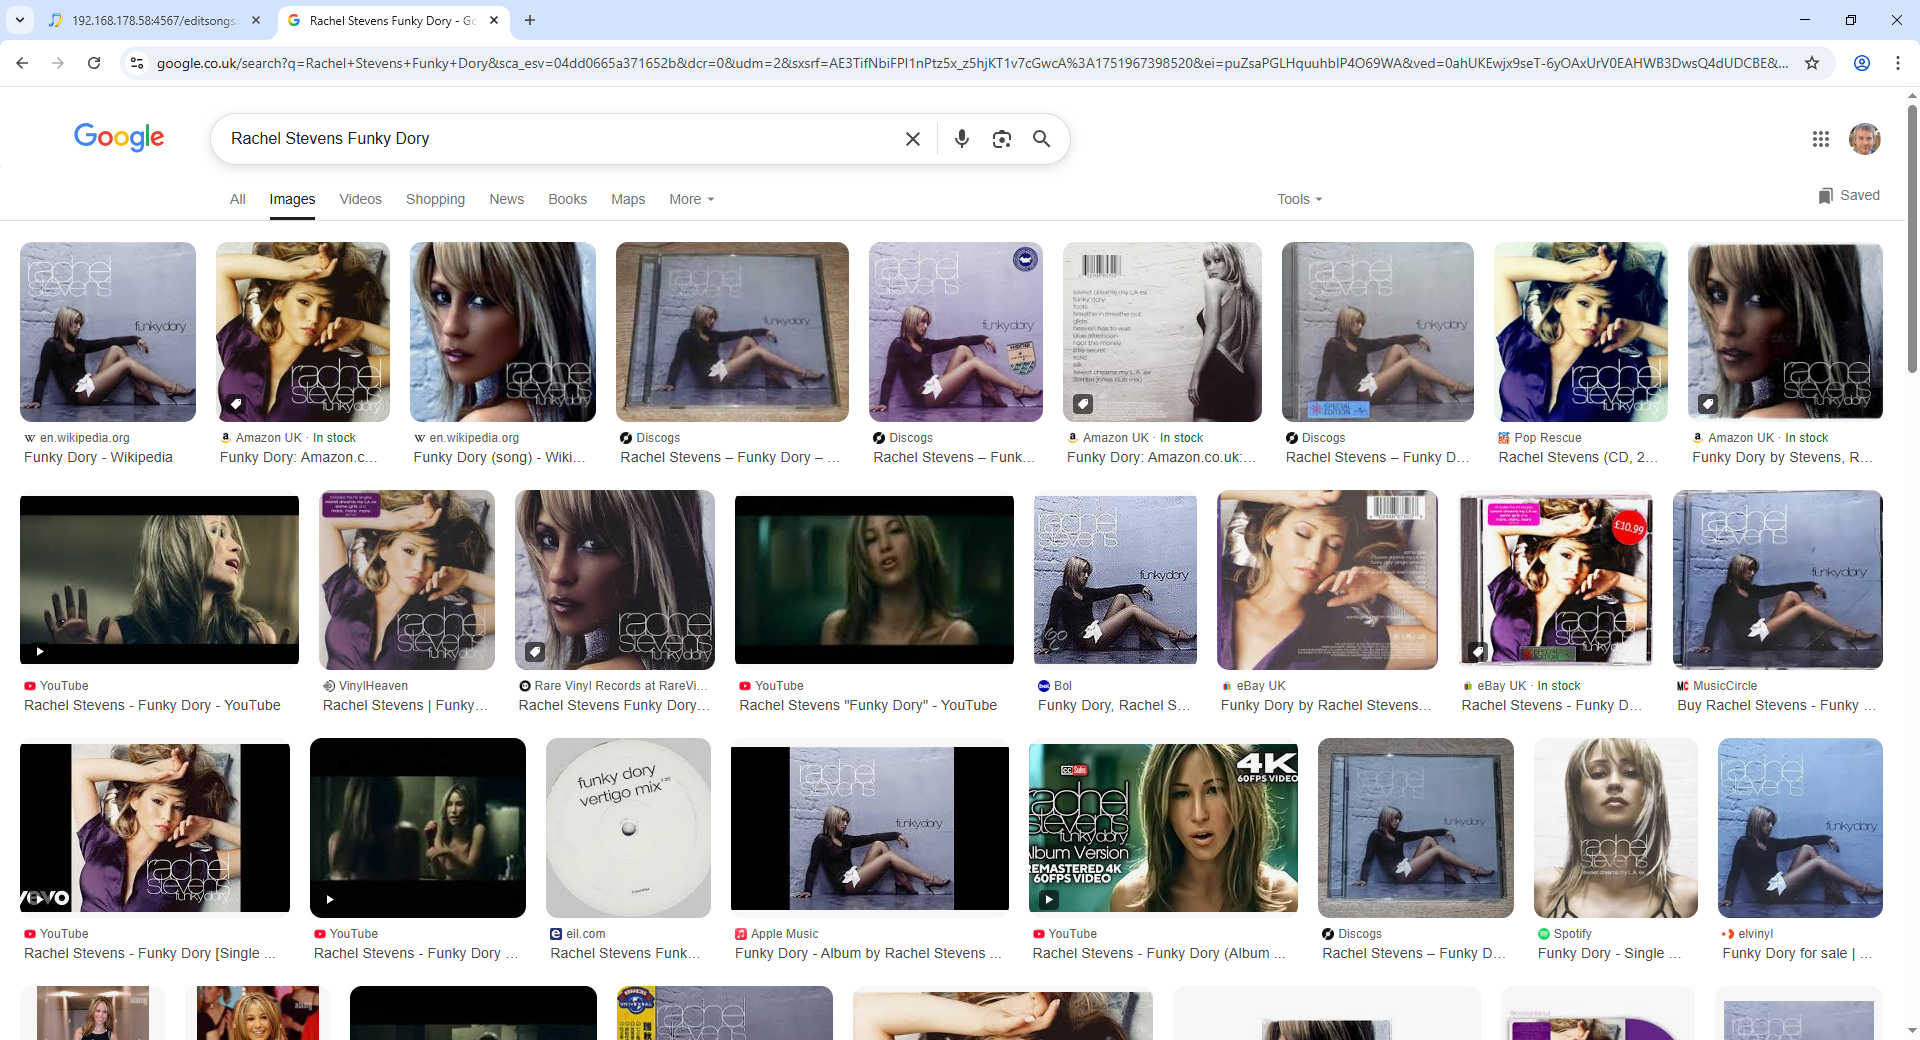Click the page vertical scrollbar
The height and width of the screenshot is (1040, 1920).
(1912, 240)
